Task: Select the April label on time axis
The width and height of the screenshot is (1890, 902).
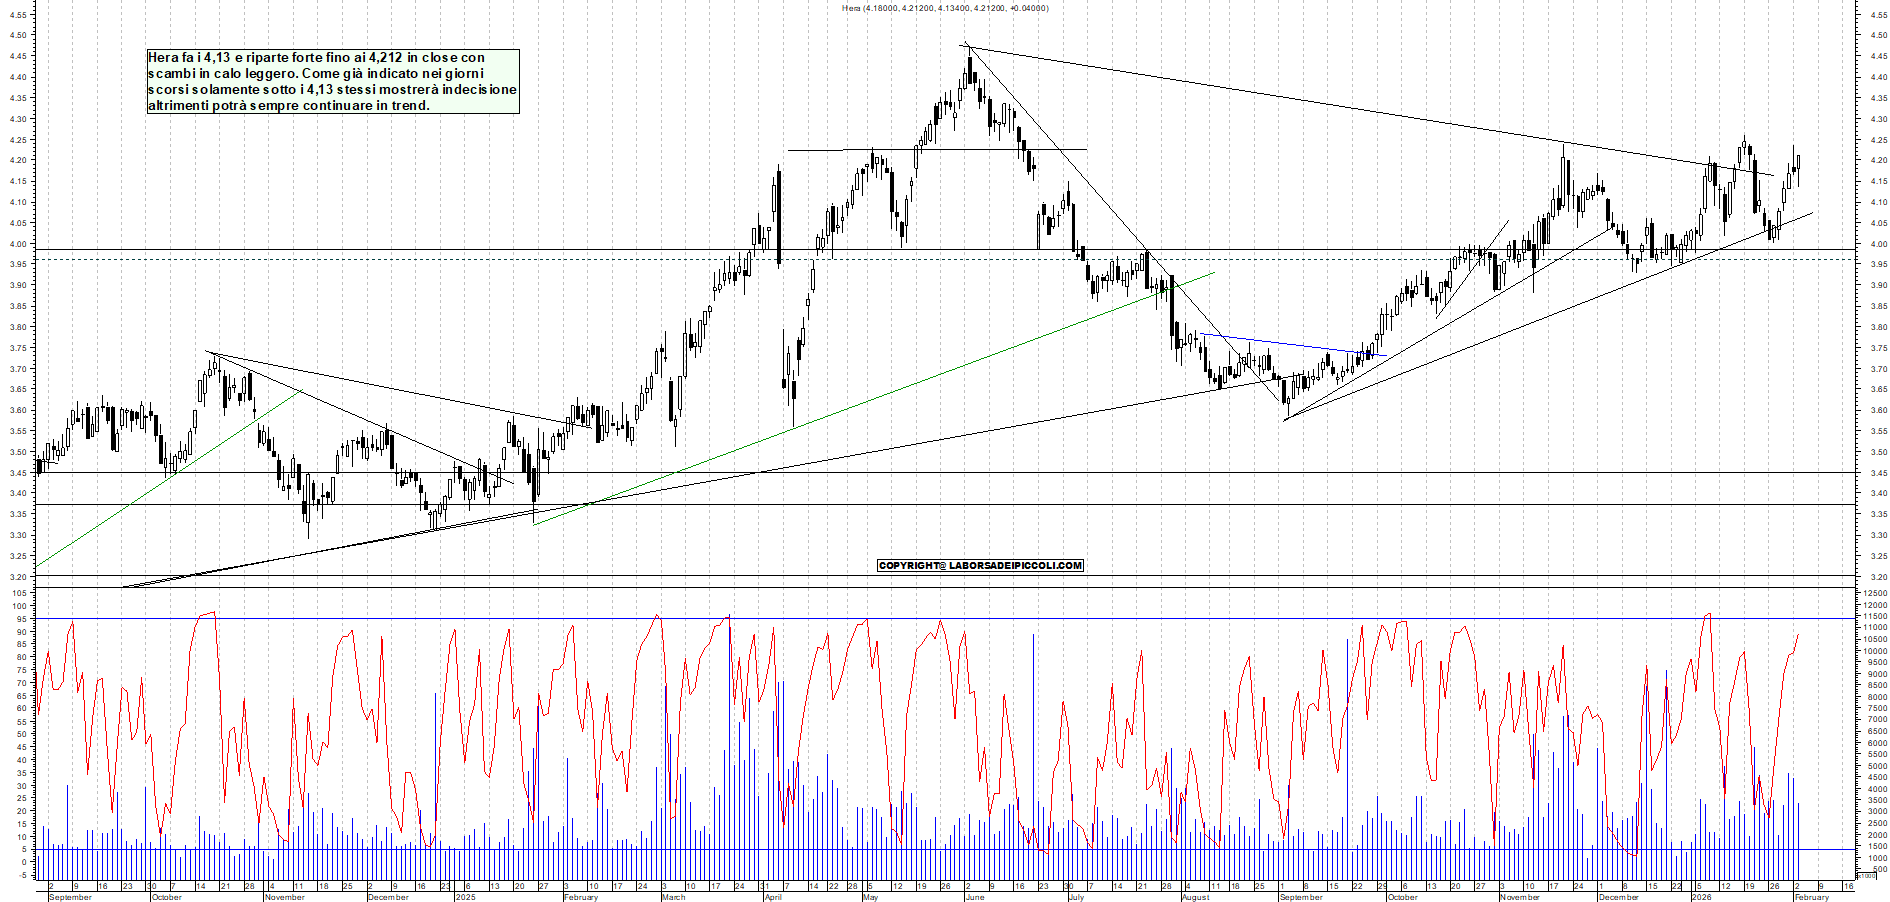Action: (x=773, y=897)
